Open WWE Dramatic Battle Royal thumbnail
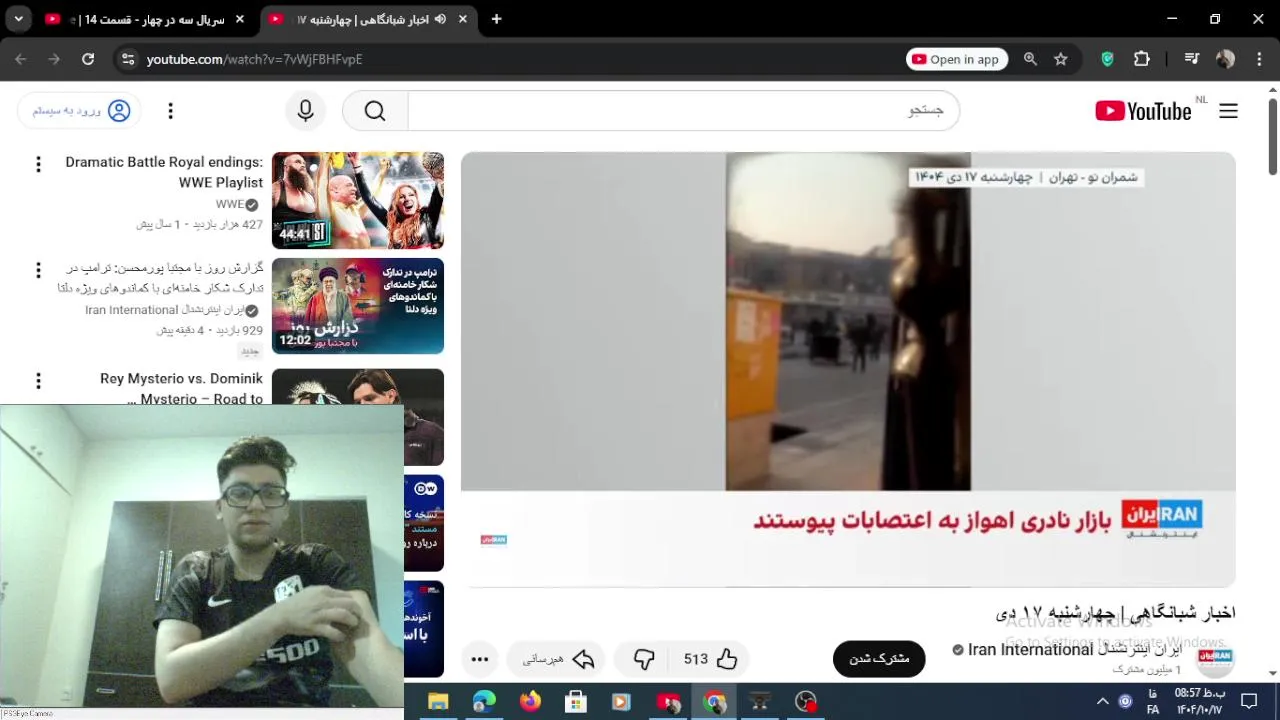Screen dimensions: 1280x720 [358, 200]
